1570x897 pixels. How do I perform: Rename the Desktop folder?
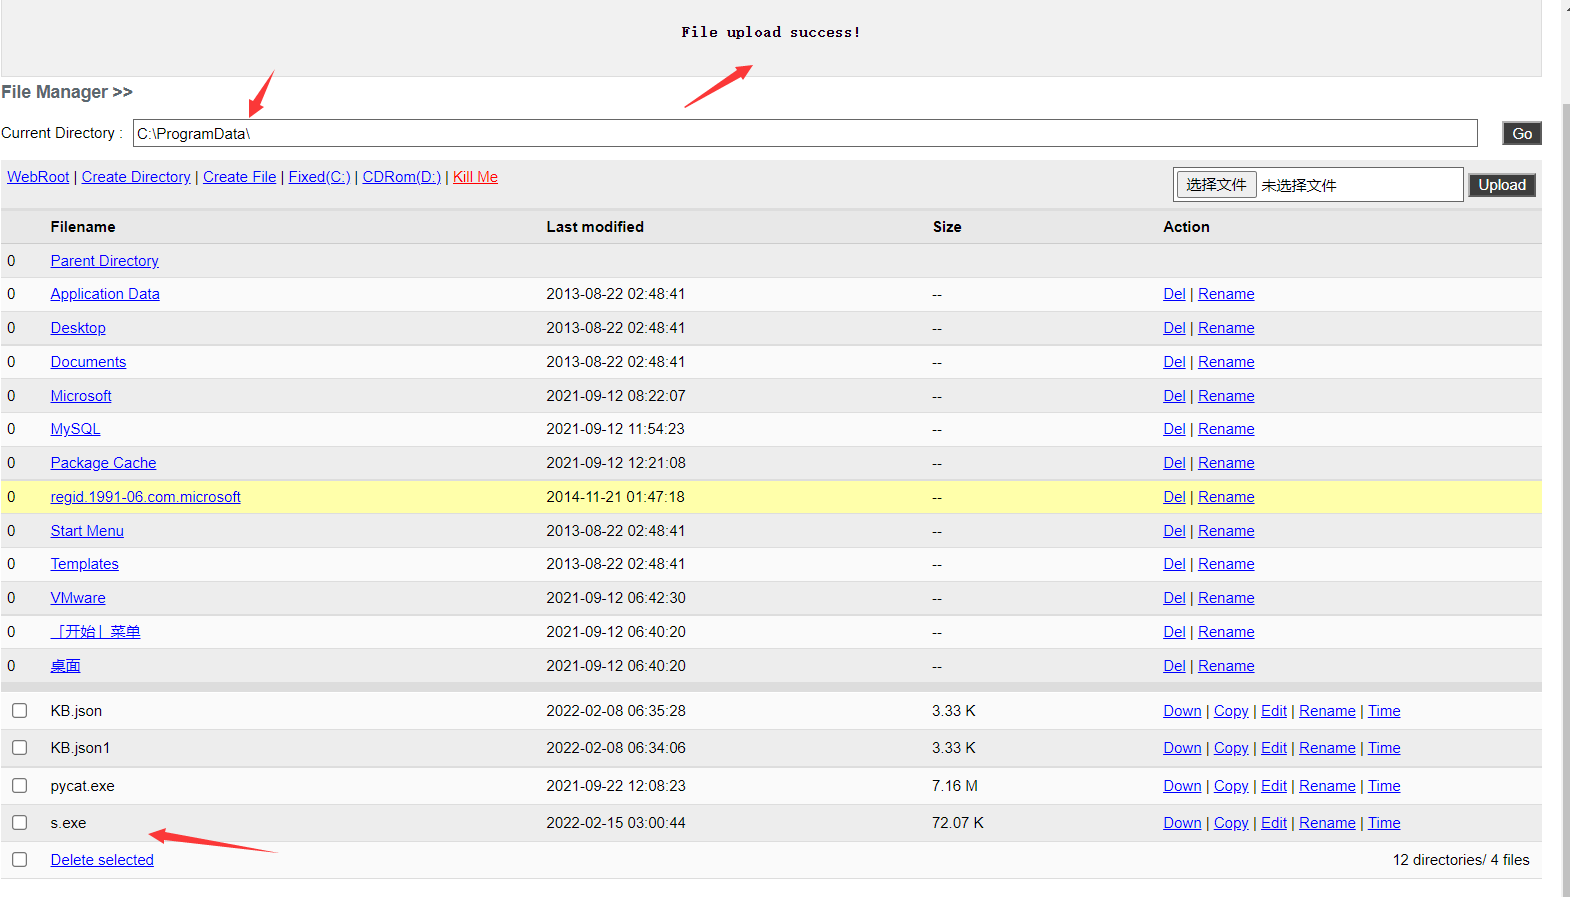(x=1226, y=328)
